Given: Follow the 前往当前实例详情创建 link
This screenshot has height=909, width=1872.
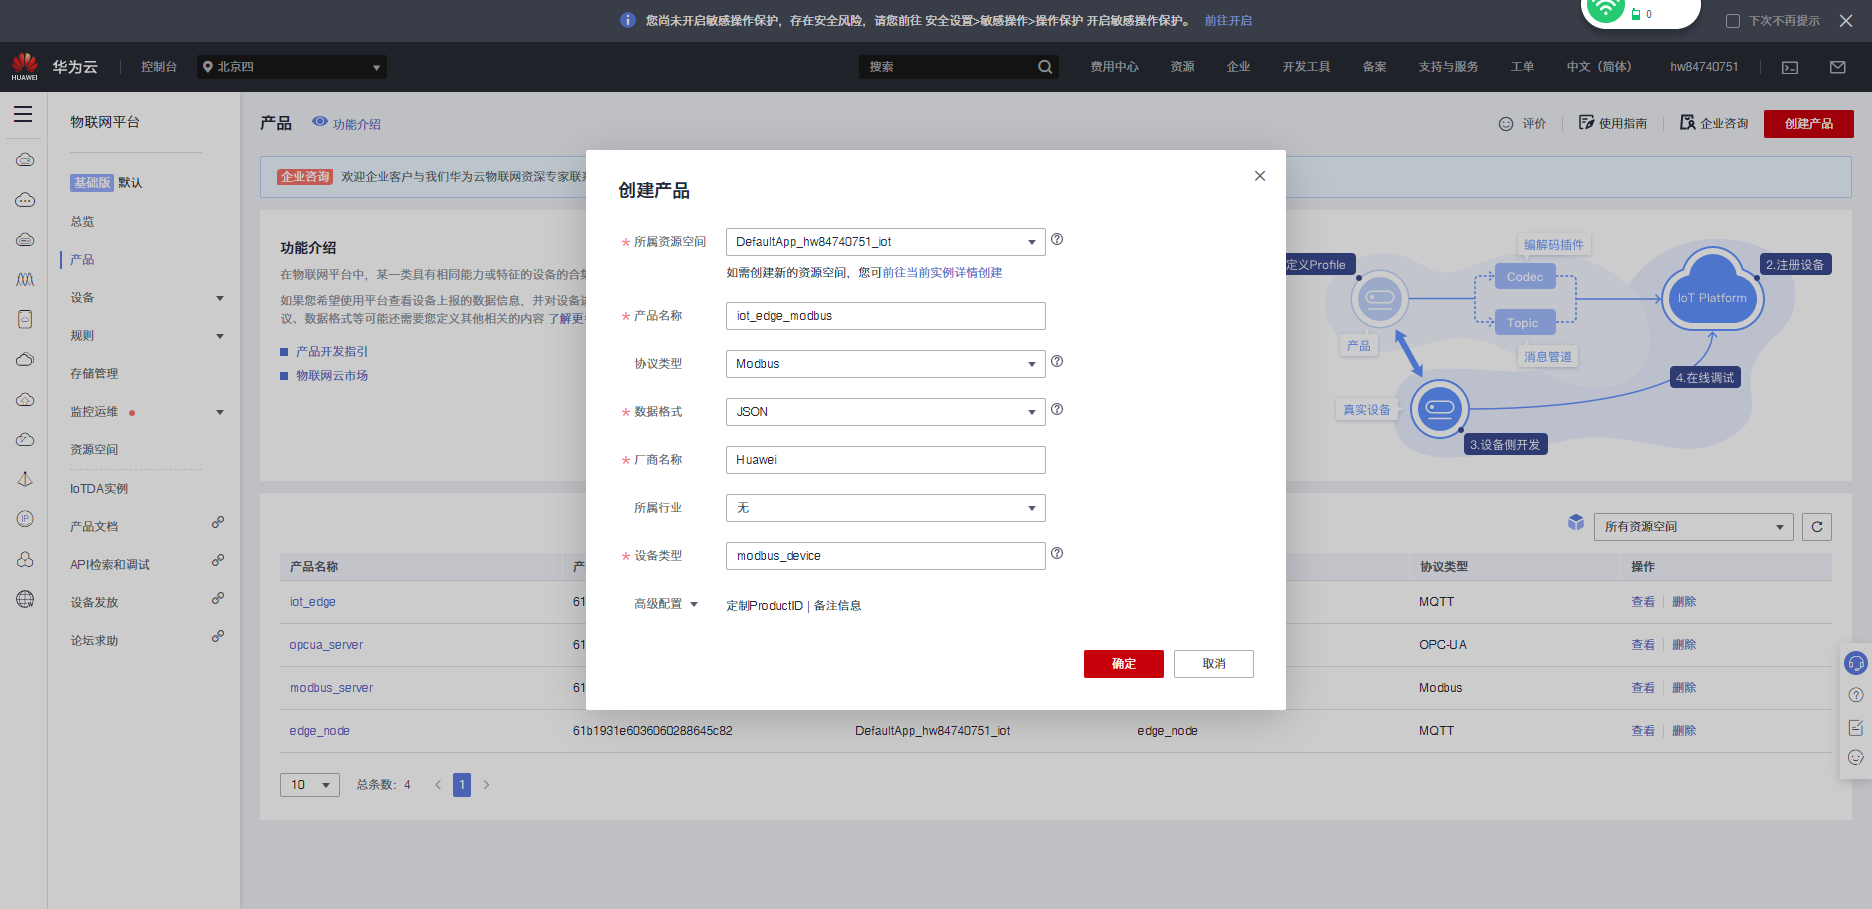Looking at the screenshot, I should 942,273.
